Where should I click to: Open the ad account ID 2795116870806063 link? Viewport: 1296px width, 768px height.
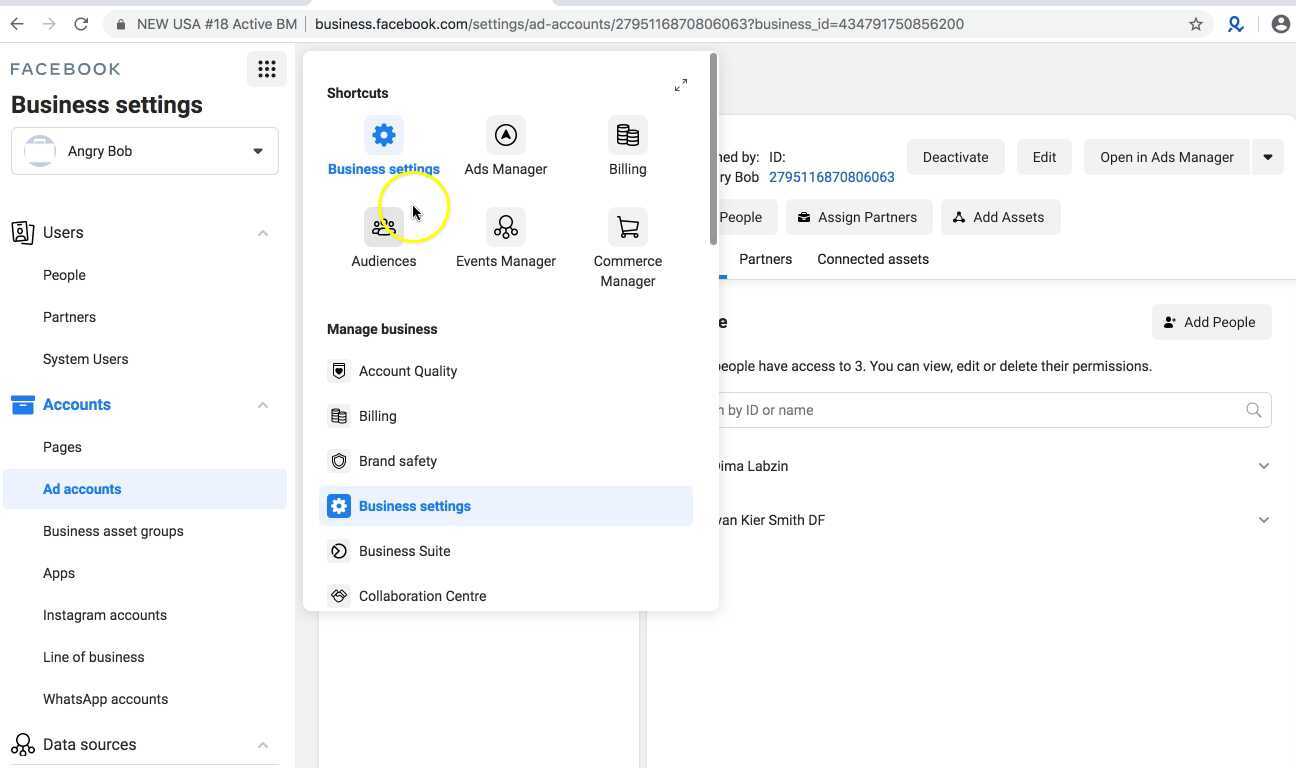pyautogui.click(x=831, y=177)
